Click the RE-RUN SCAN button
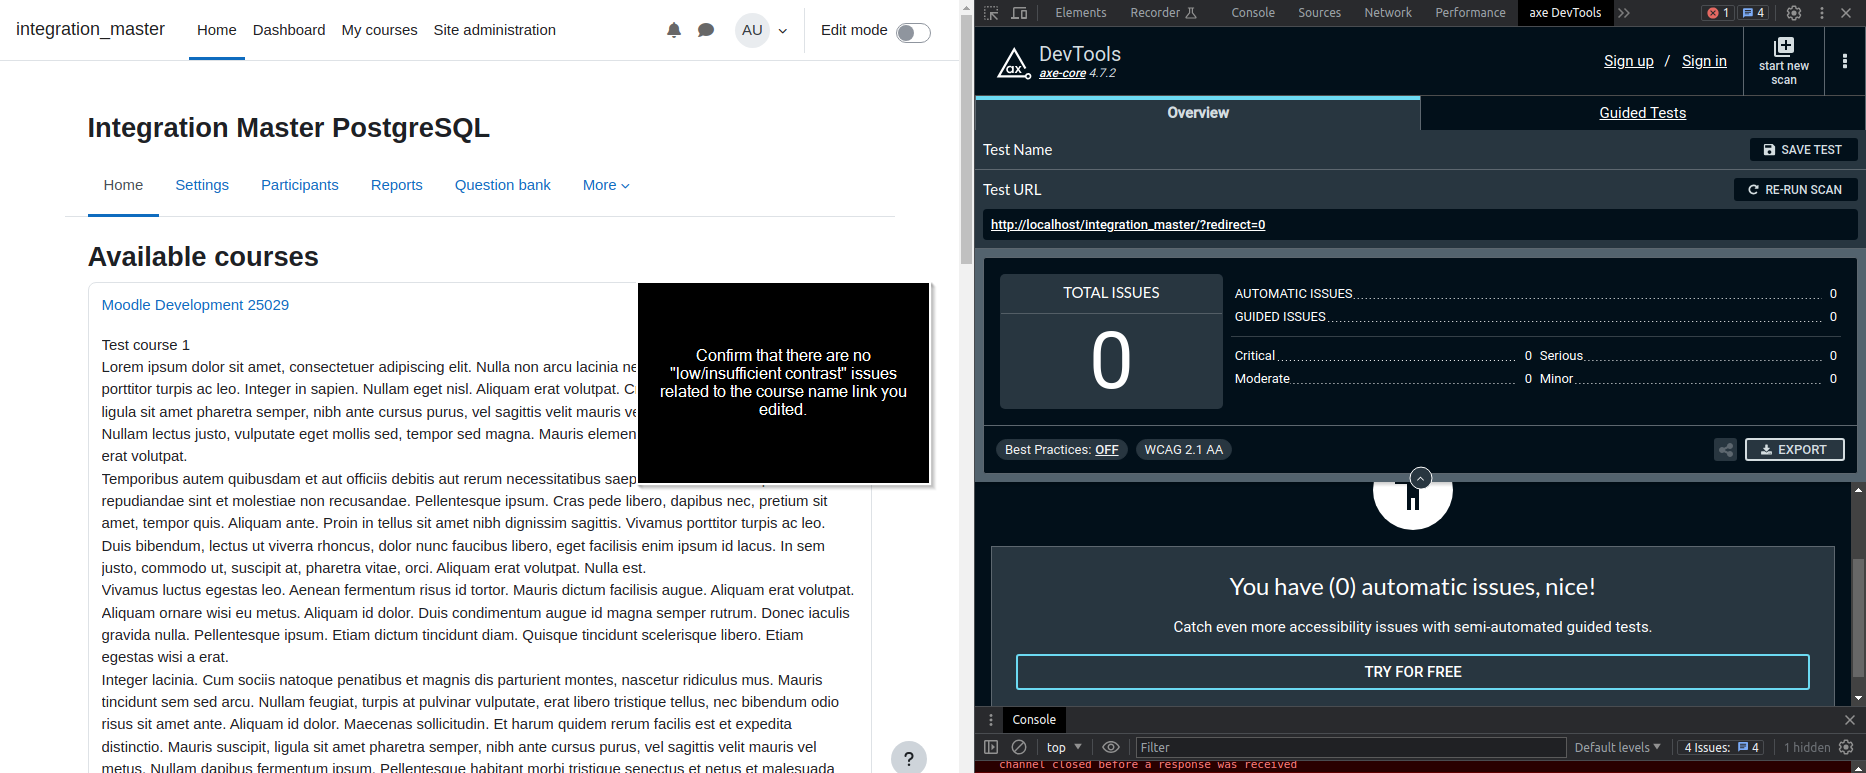The image size is (1866, 773). pyautogui.click(x=1795, y=190)
